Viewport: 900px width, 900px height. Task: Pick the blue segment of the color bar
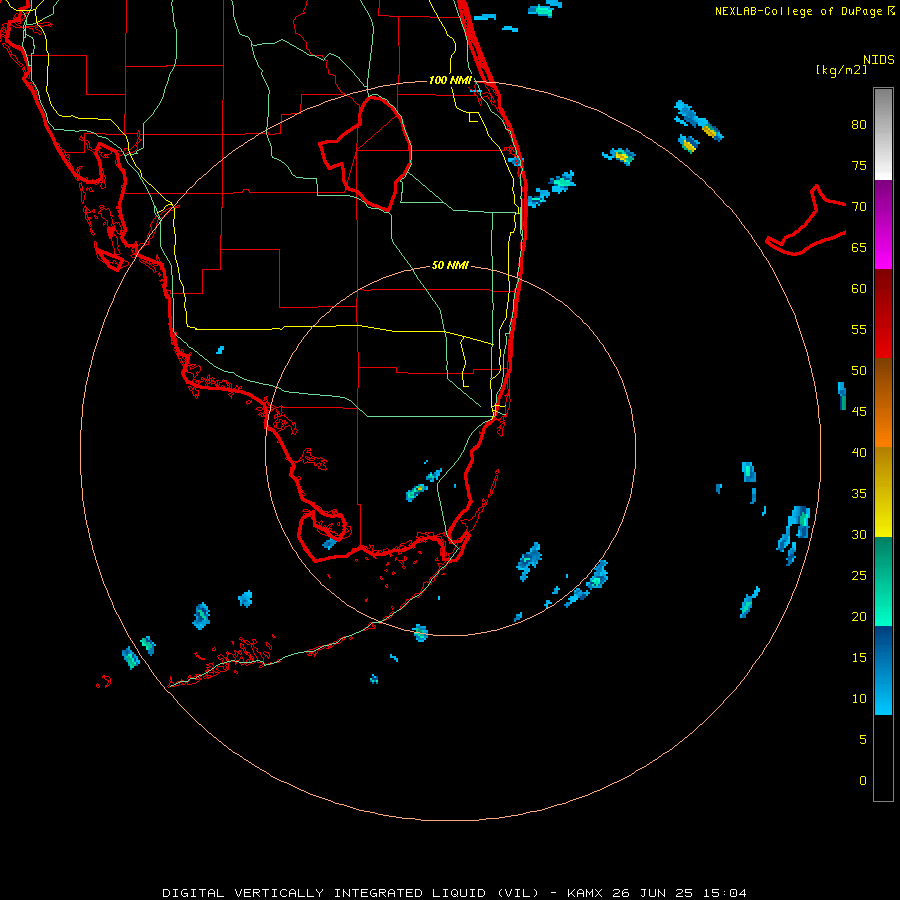point(883,670)
